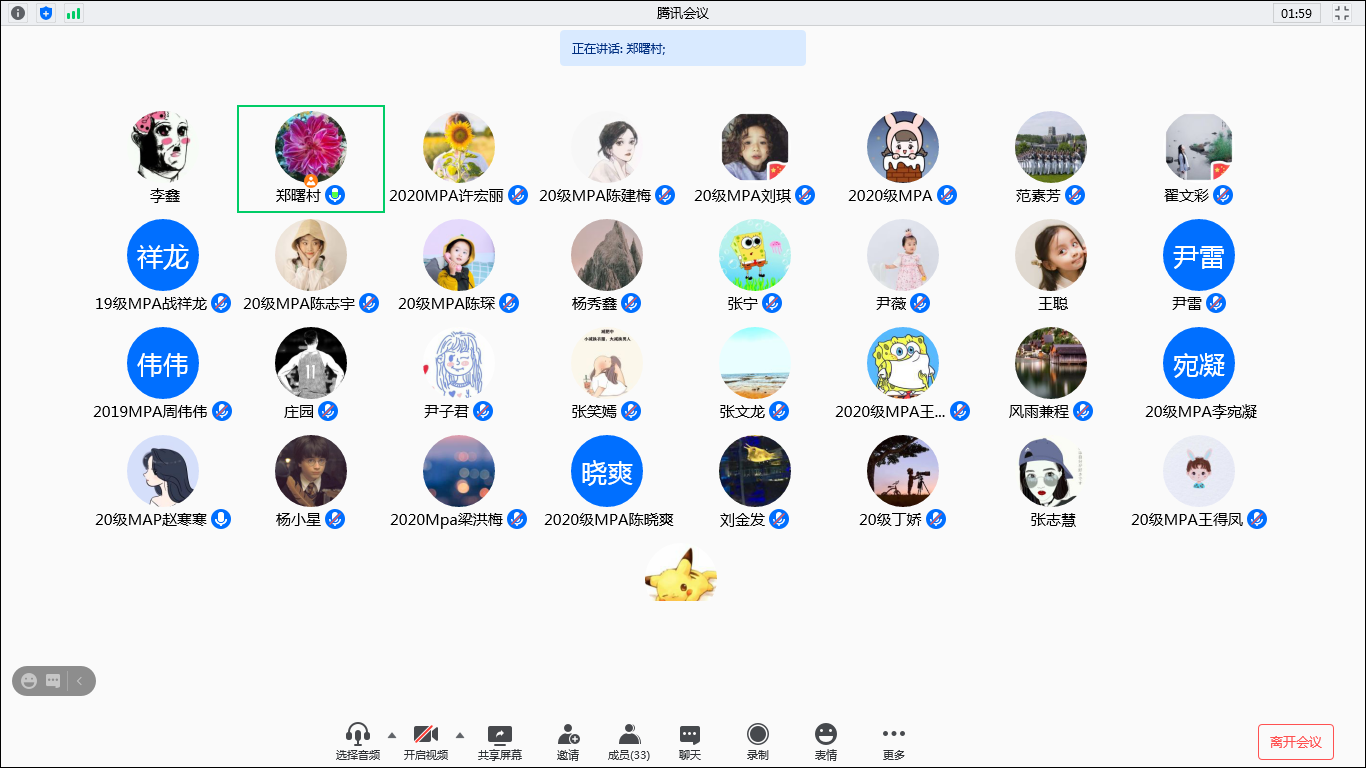Toggle audio via 选择音频 headphone button

pos(358,736)
